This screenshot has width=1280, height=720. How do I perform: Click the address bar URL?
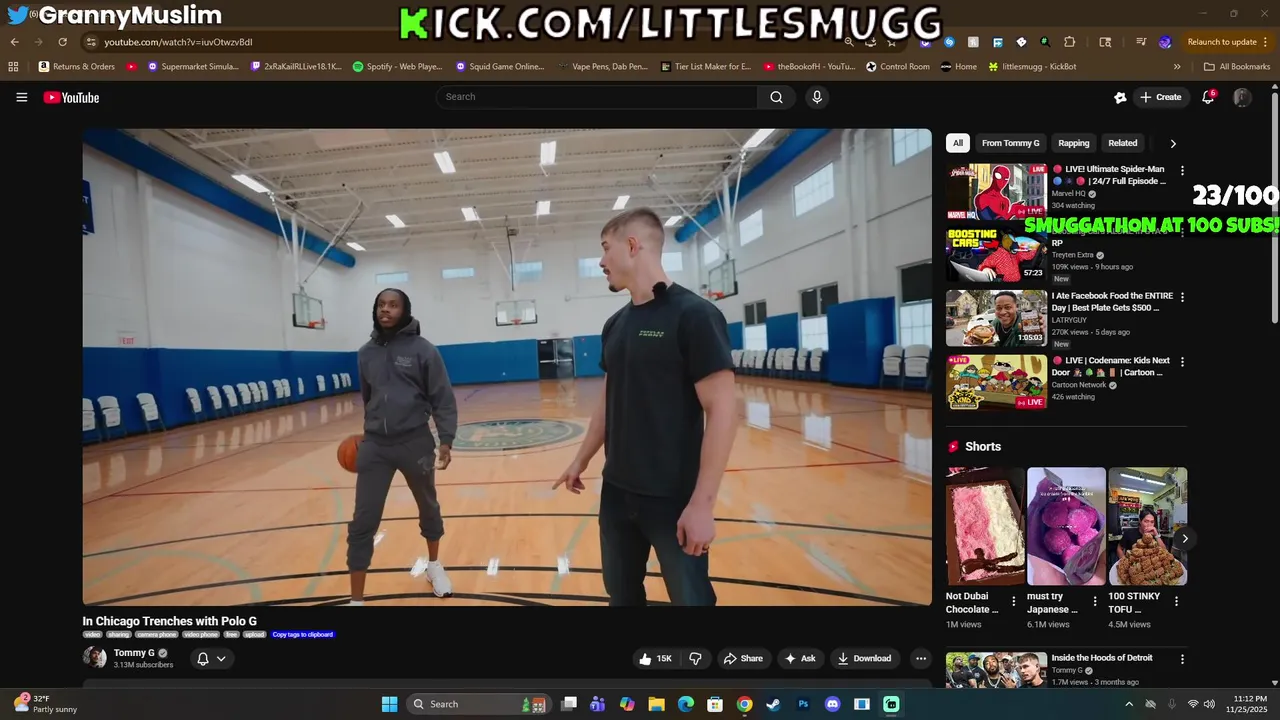(x=178, y=42)
